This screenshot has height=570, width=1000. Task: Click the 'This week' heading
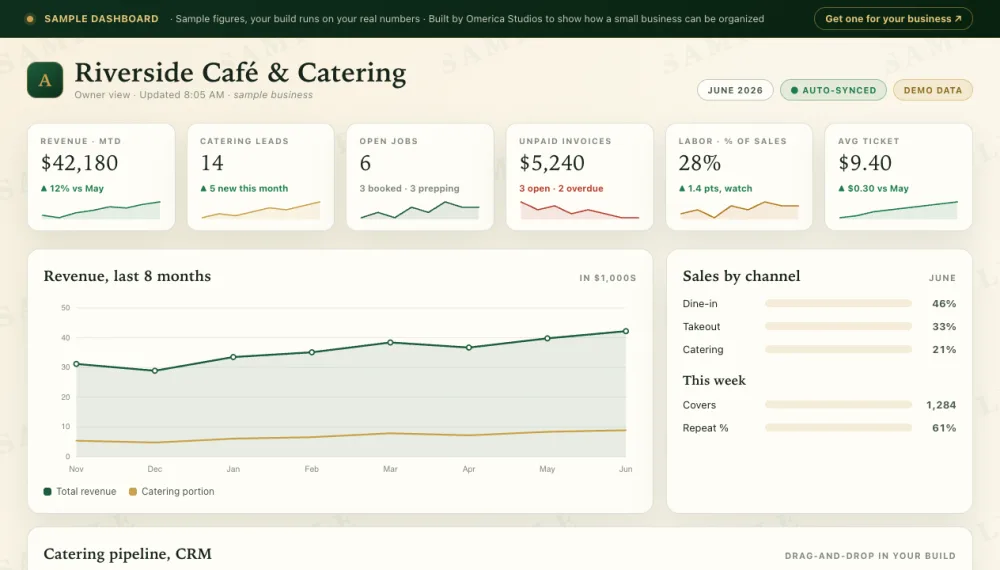(x=714, y=381)
